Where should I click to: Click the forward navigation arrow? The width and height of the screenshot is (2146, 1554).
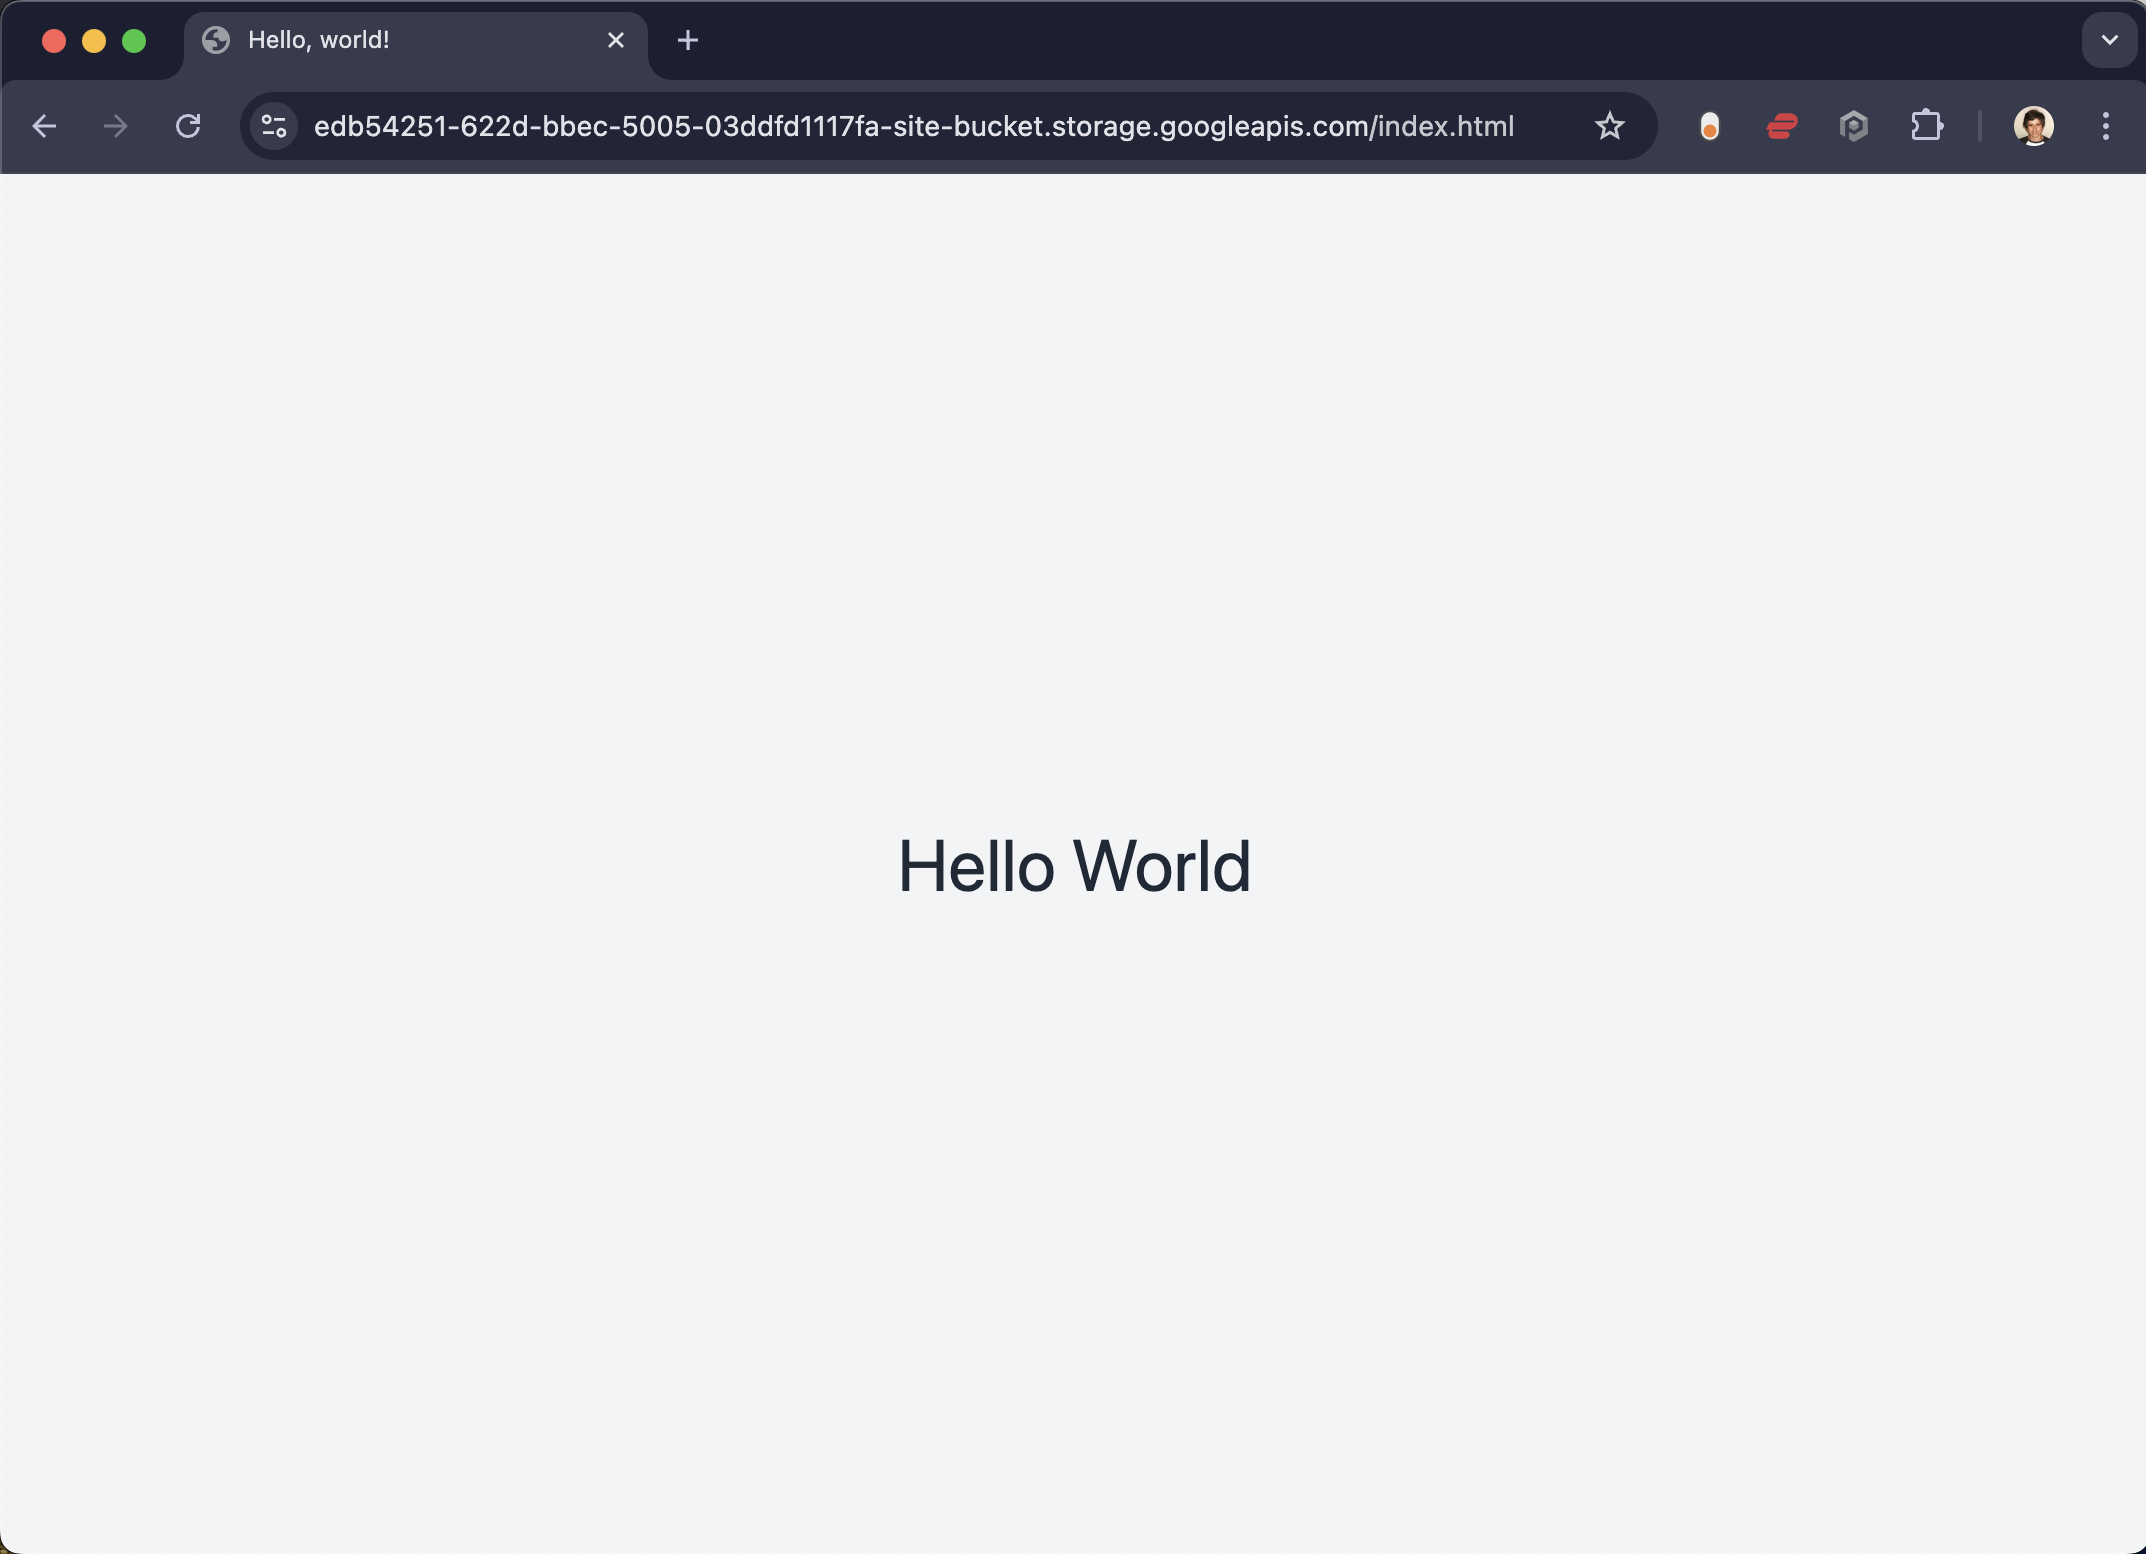pyautogui.click(x=116, y=126)
